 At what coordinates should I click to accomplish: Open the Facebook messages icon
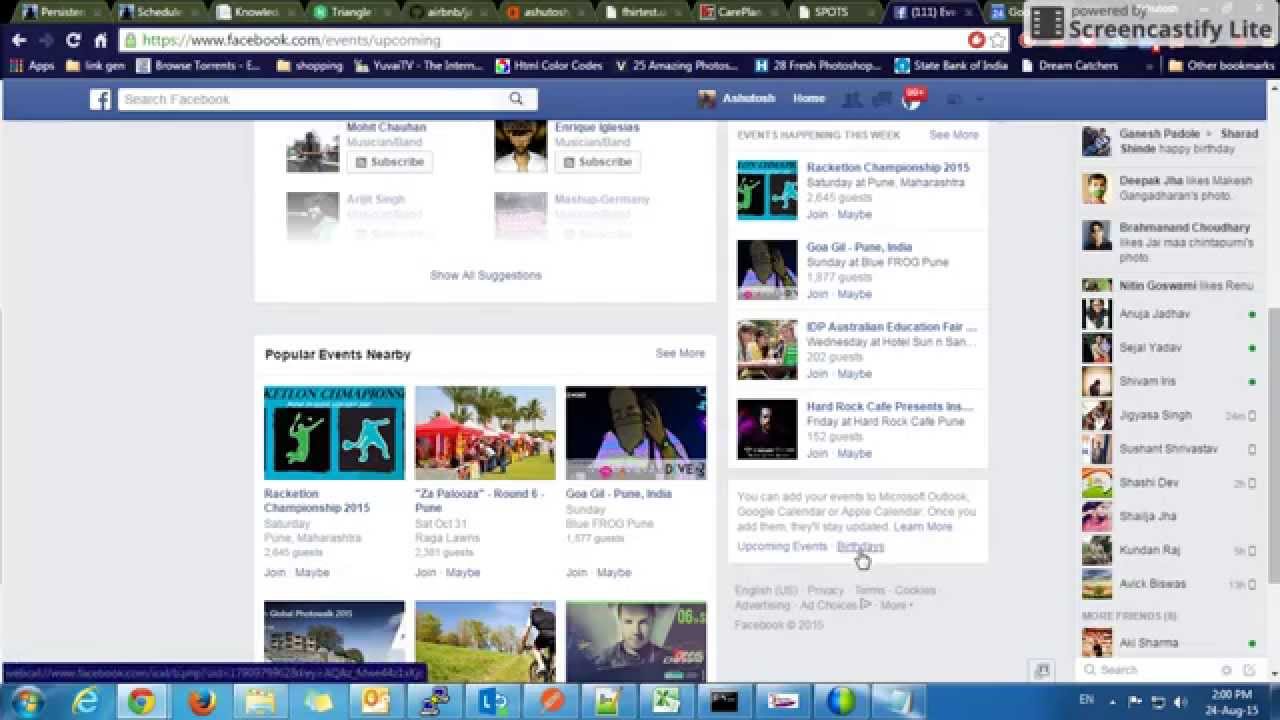click(x=881, y=99)
